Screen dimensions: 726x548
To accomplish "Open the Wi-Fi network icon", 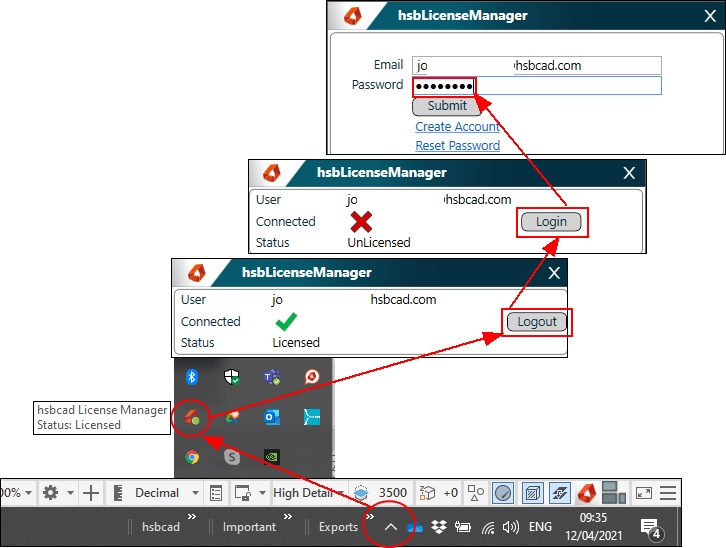I will [488, 527].
